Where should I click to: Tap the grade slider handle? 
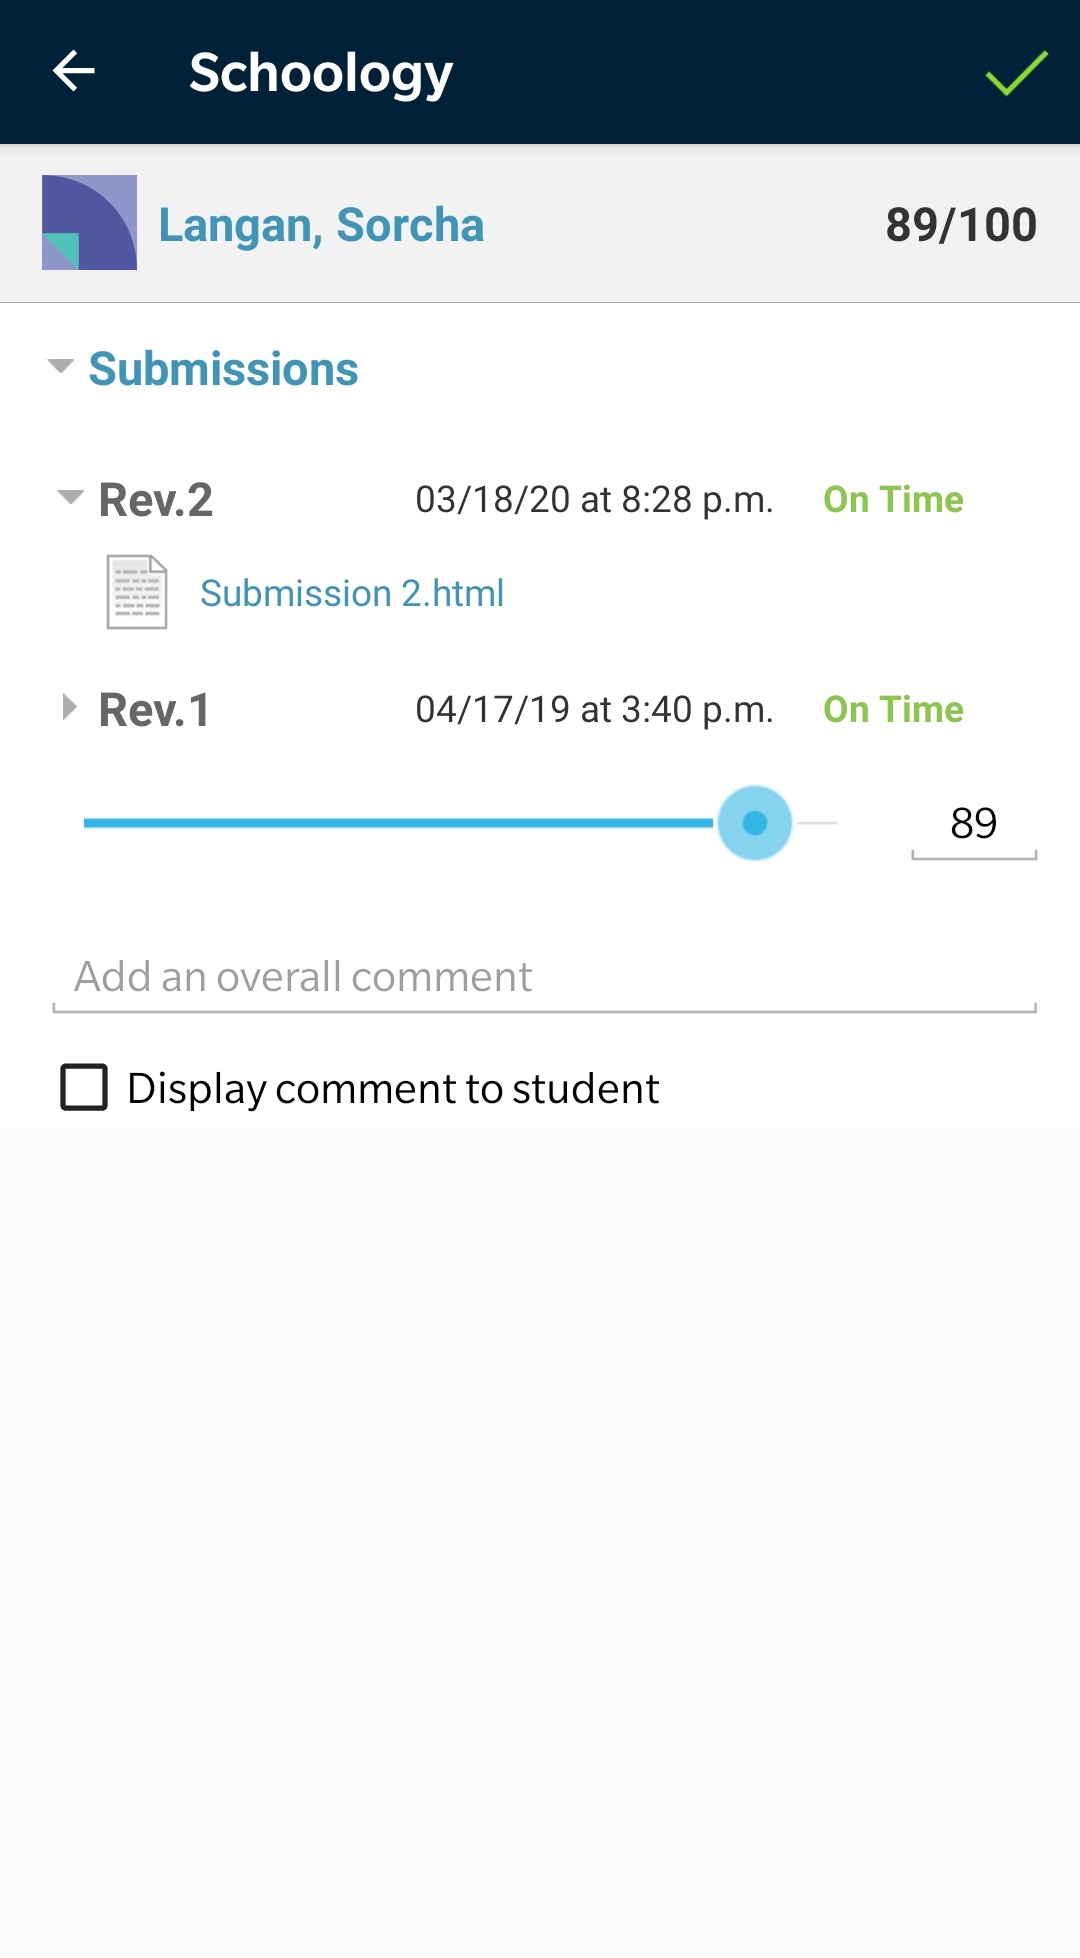755,823
